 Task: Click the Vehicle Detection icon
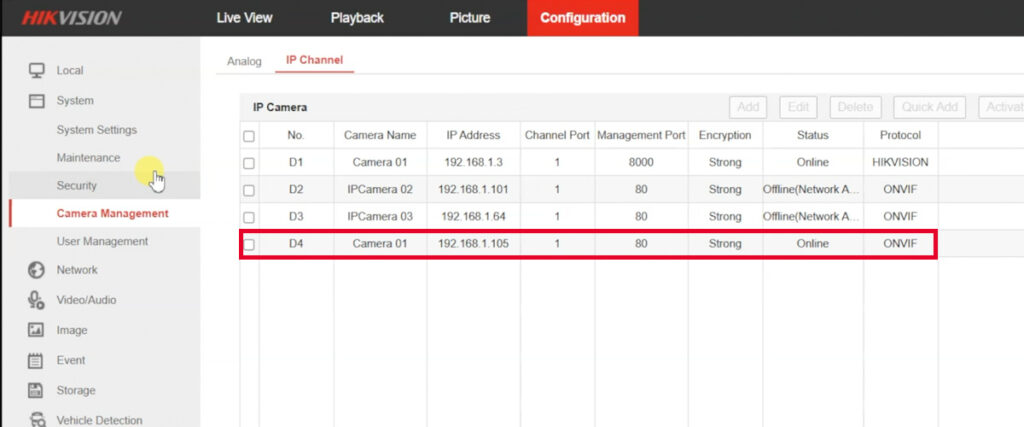pos(37,420)
